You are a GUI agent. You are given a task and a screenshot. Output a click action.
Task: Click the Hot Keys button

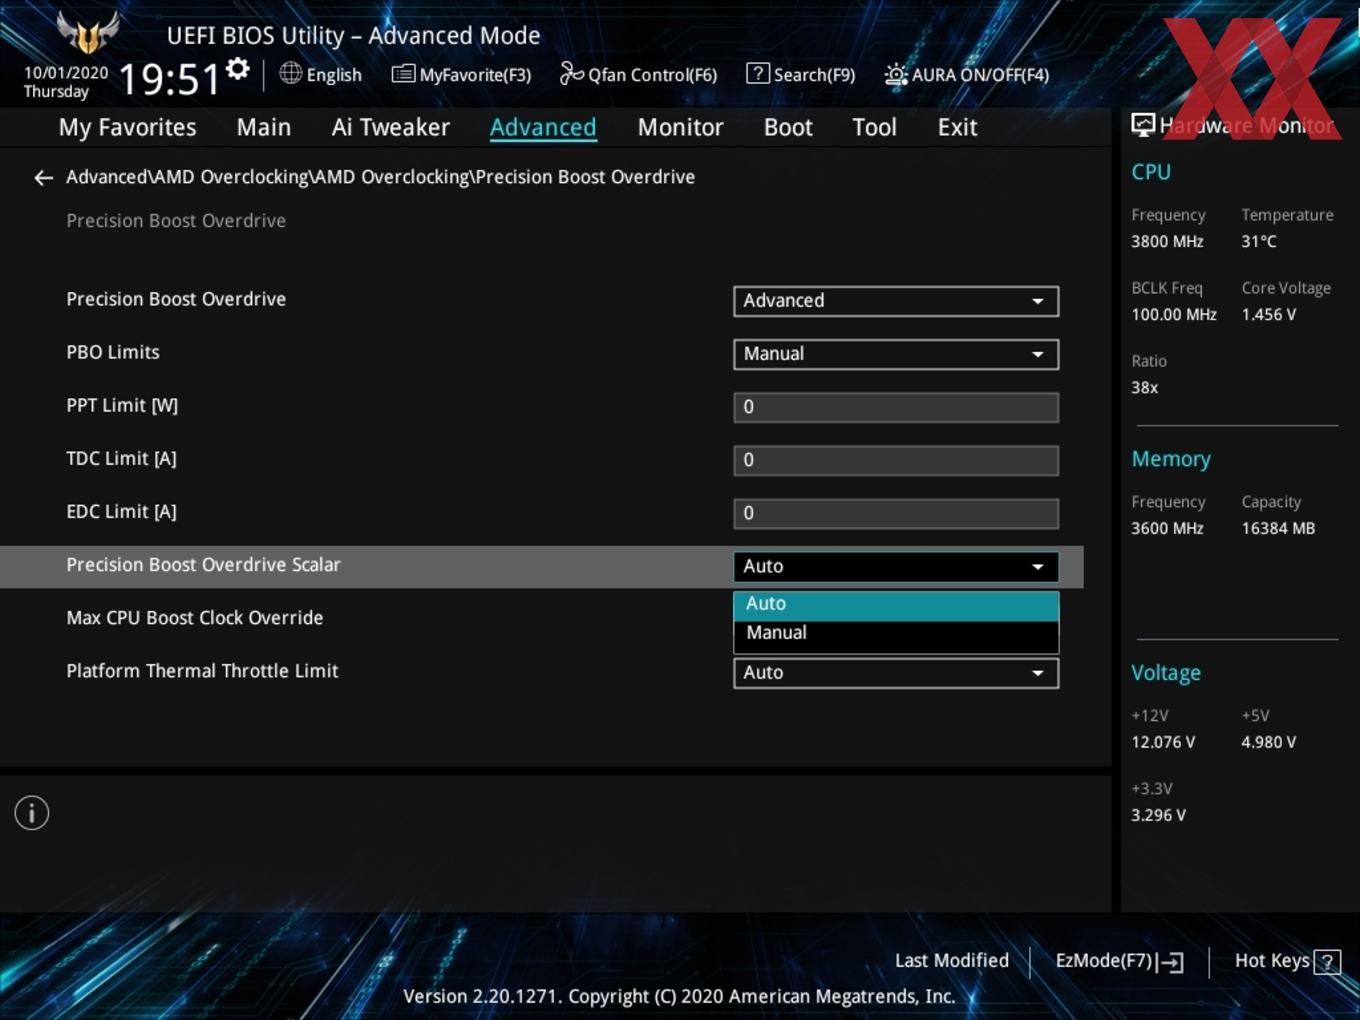(1287, 961)
